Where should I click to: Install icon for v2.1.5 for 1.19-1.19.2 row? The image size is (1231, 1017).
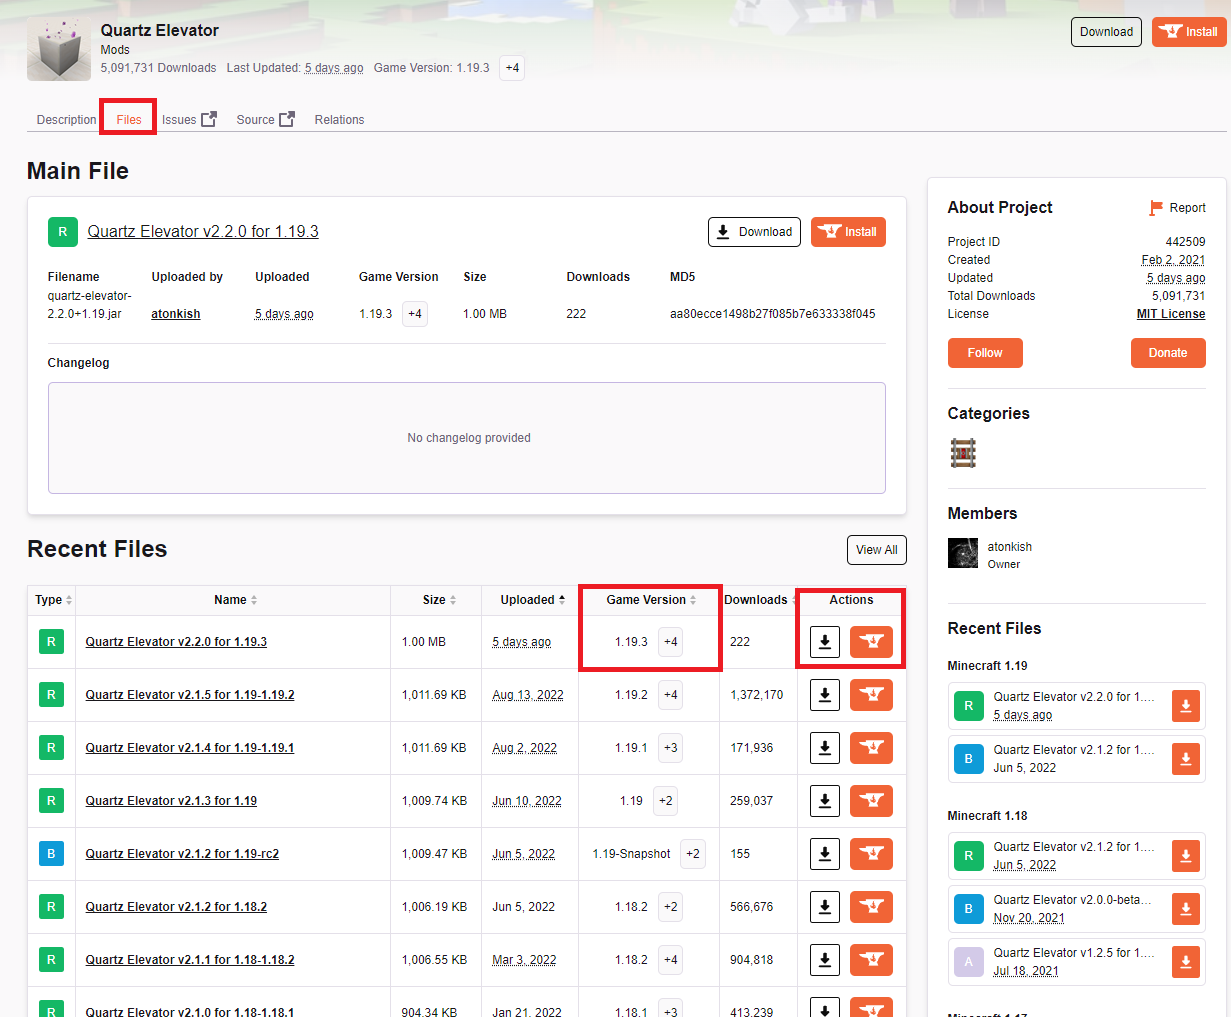[871, 695]
